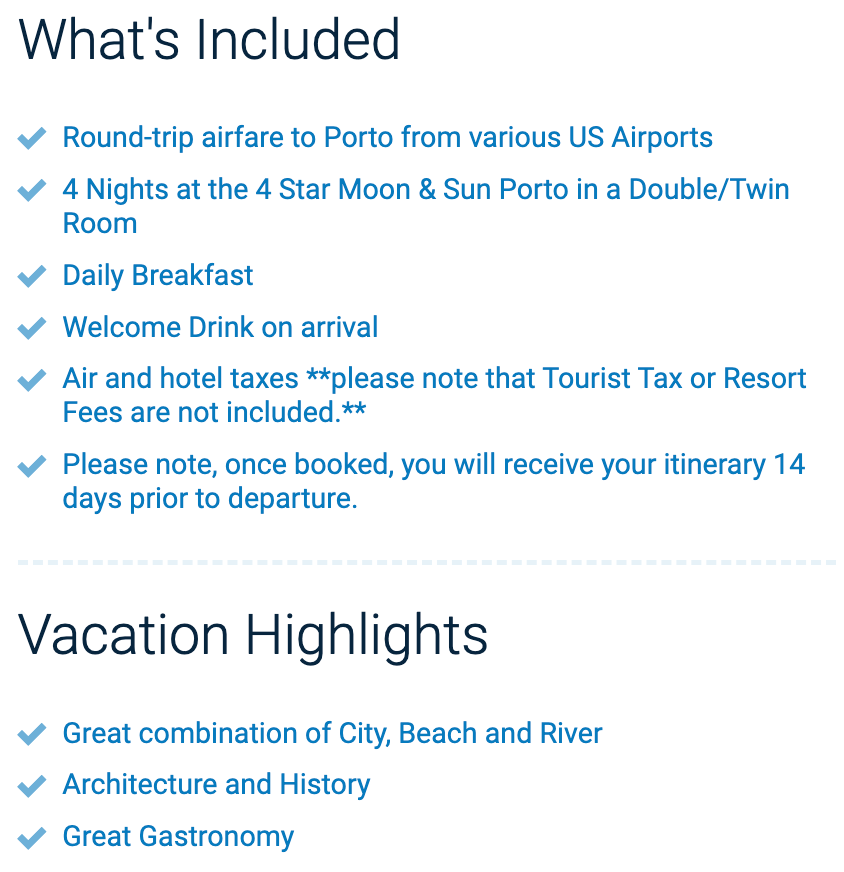Click itinerary 14 days prior notice
The image size is (844, 872).
pyautogui.click(x=434, y=481)
